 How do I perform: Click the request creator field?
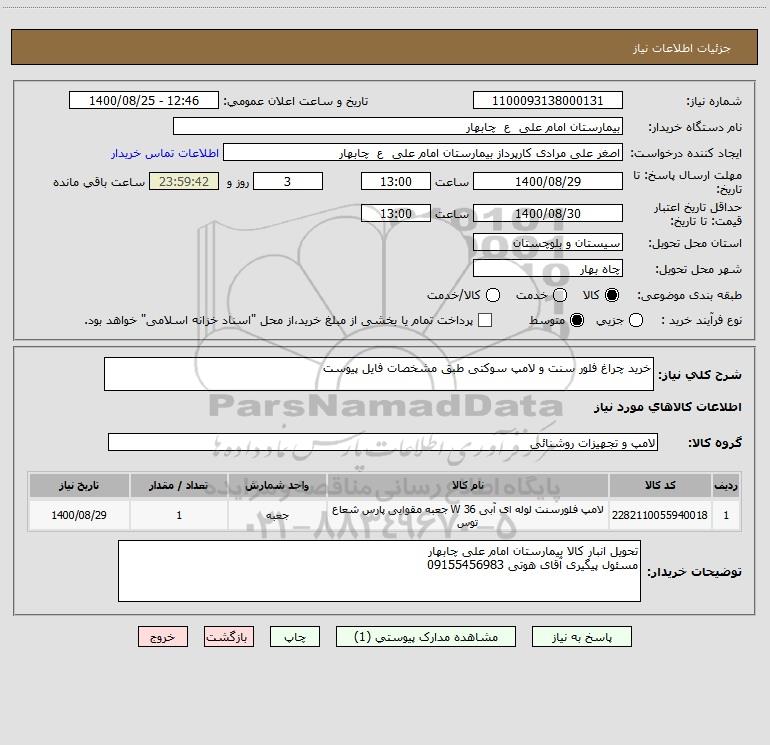[x=423, y=153]
